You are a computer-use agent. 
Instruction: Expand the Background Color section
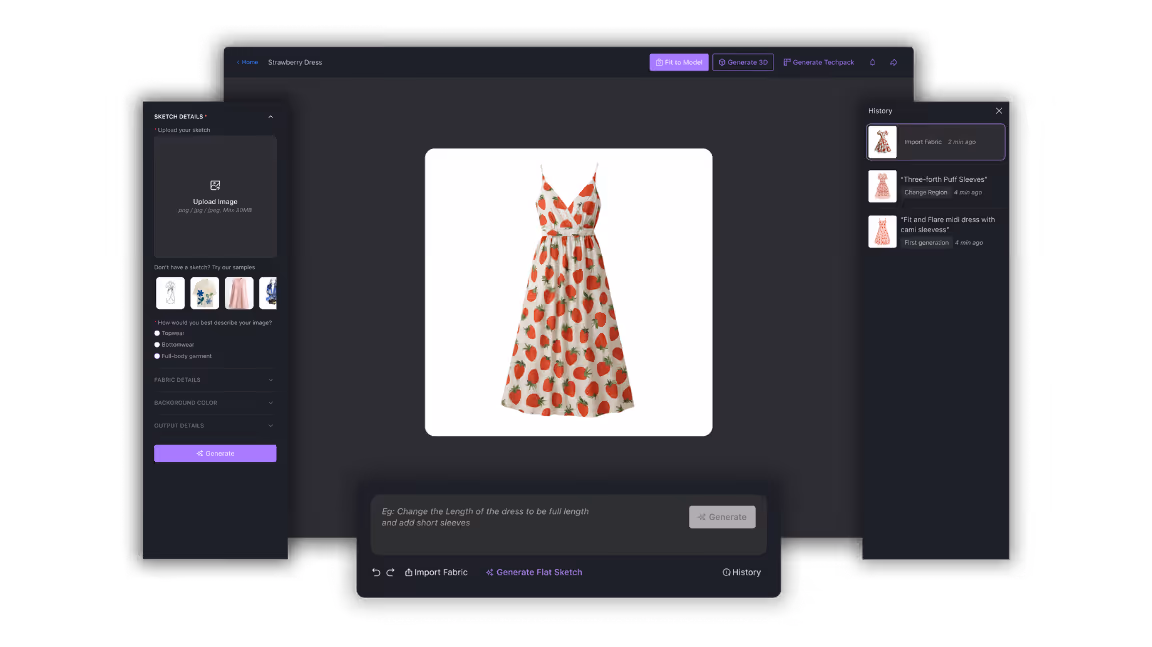[x=270, y=403]
